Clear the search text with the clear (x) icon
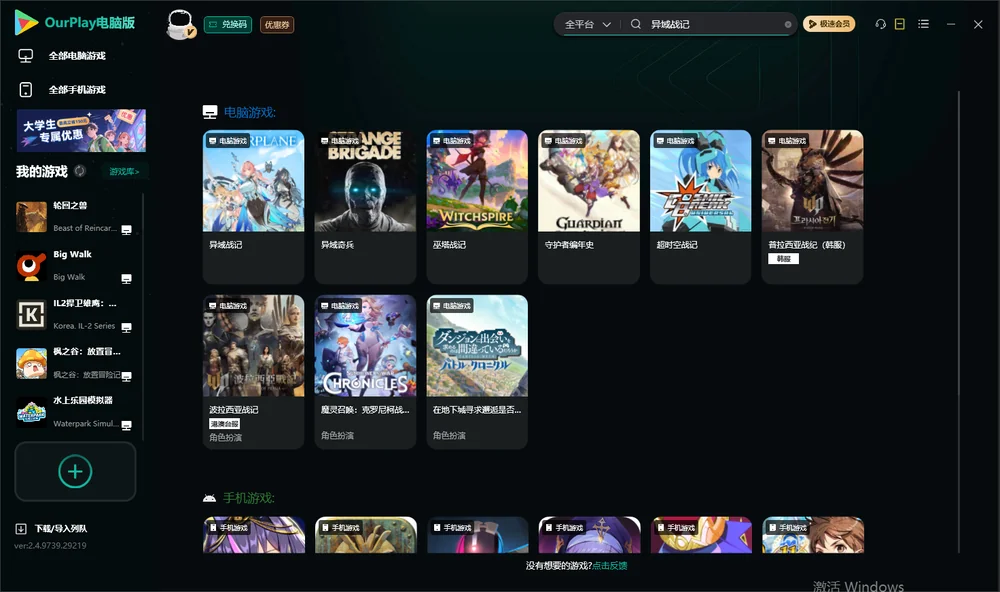 (788, 24)
